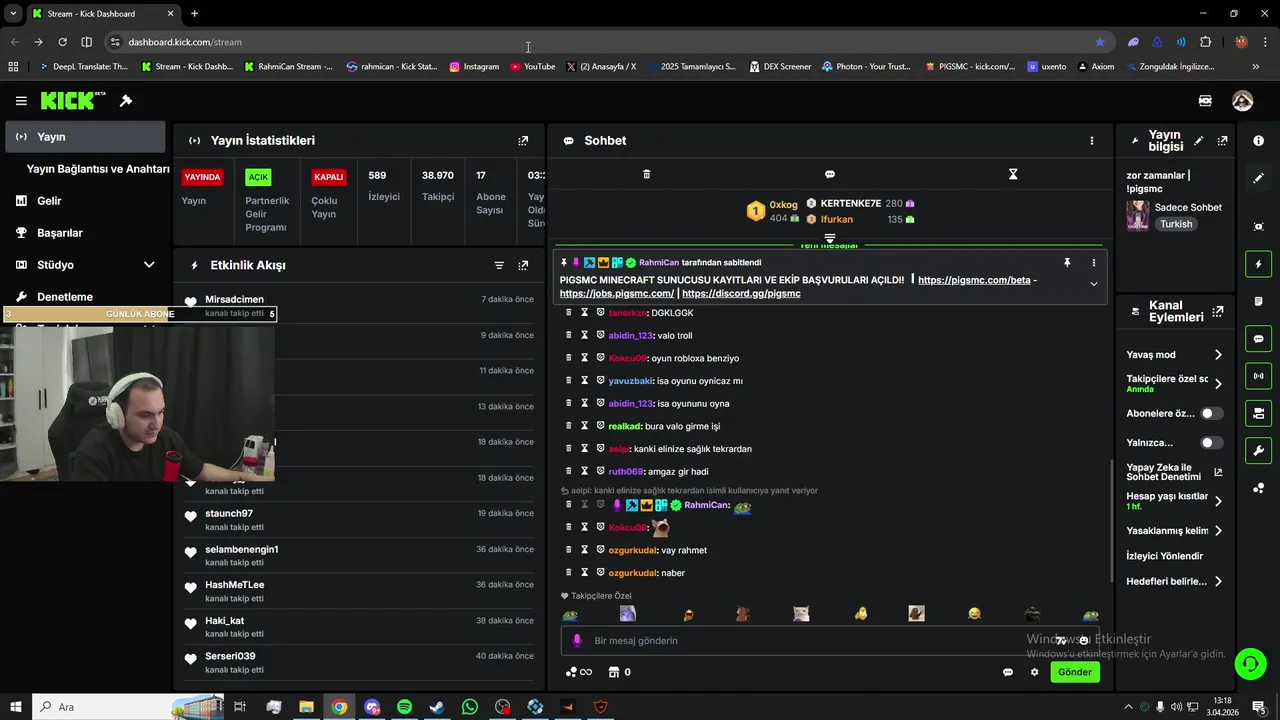This screenshot has width=1280, height=720.
Task: Open pinned message three-dot menu
Action: pos(1093,262)
